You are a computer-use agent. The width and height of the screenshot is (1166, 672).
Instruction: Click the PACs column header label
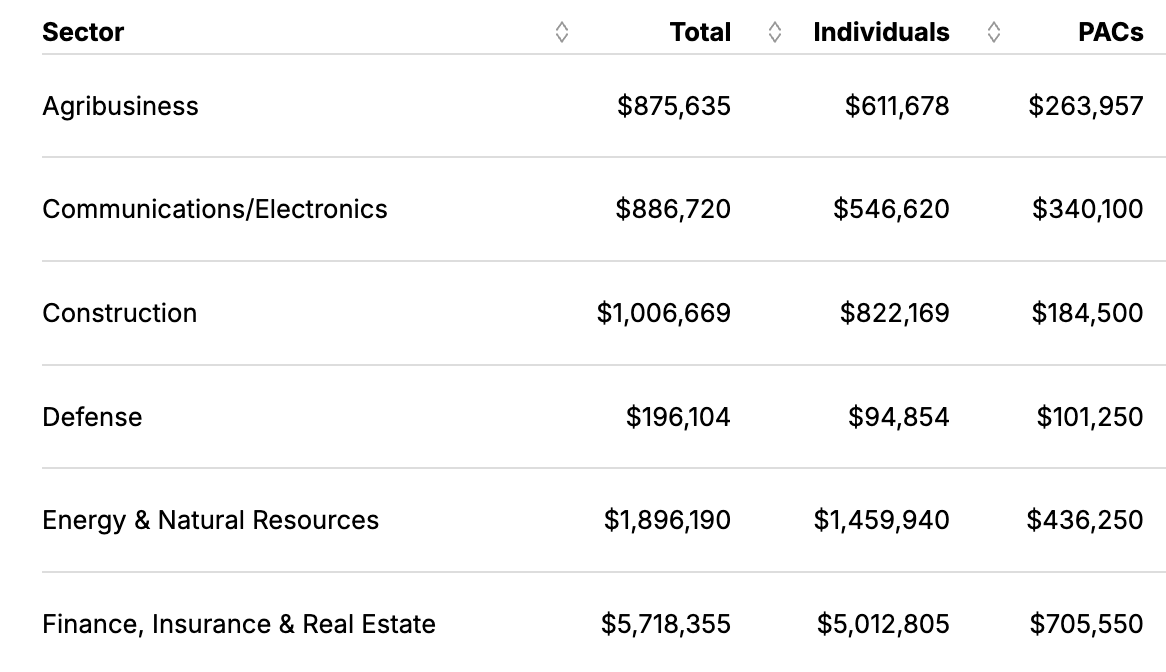tap(1110, 32)
